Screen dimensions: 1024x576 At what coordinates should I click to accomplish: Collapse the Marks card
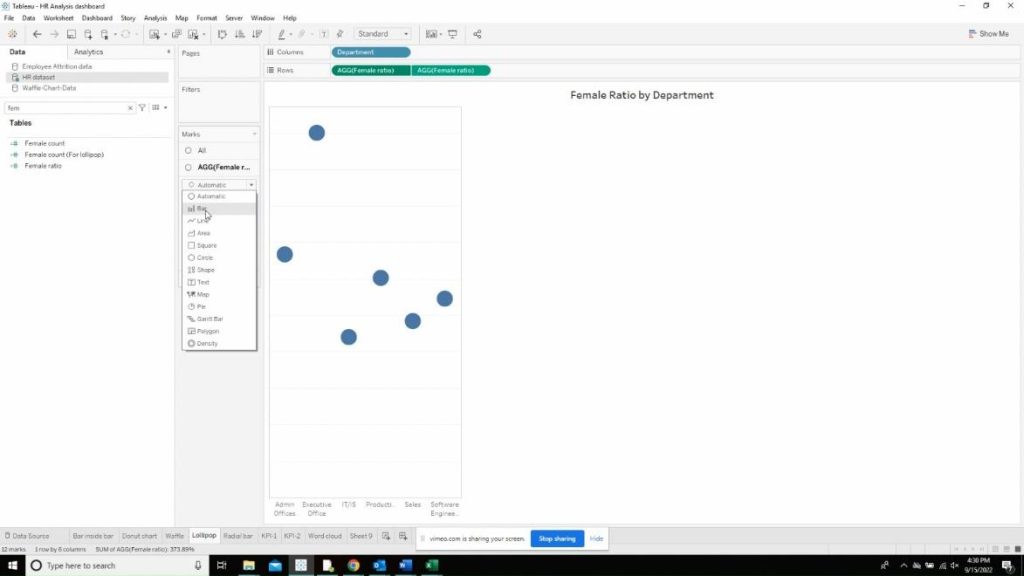(x=254, y=133)
